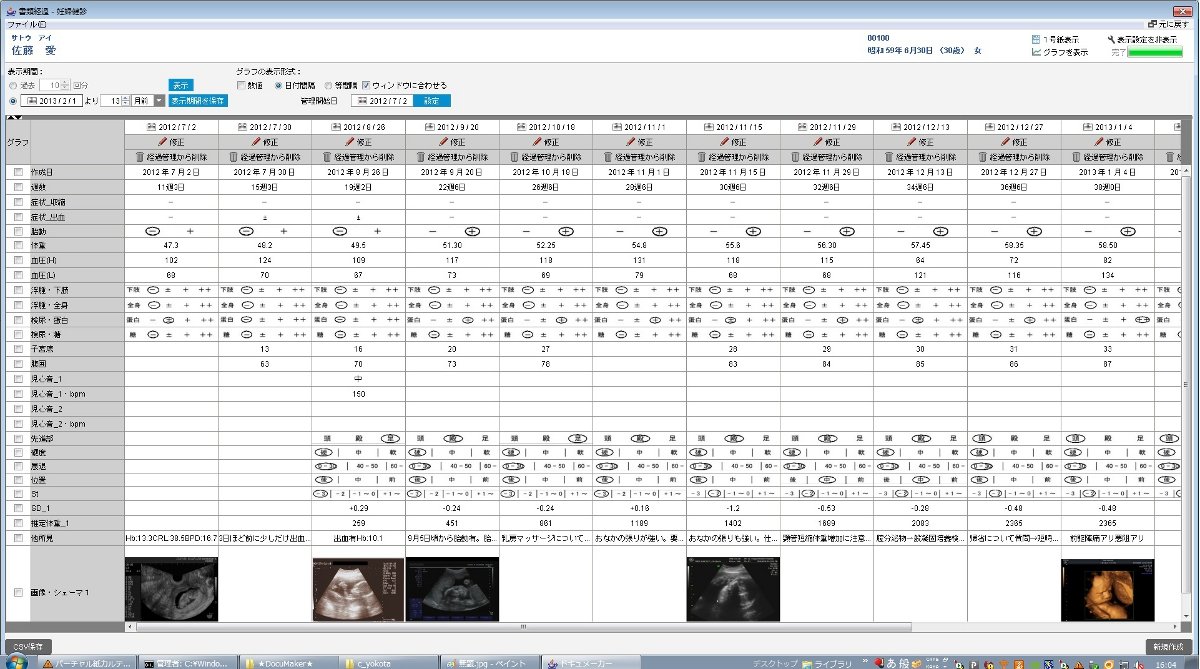Check graph checkbox for 血圧(H) row
Viewport: 1200px width, 669px height.
[18, 259]
